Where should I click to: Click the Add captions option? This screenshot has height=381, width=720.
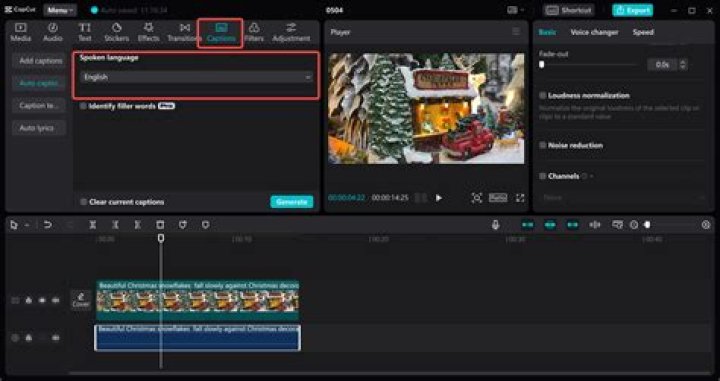40,61
